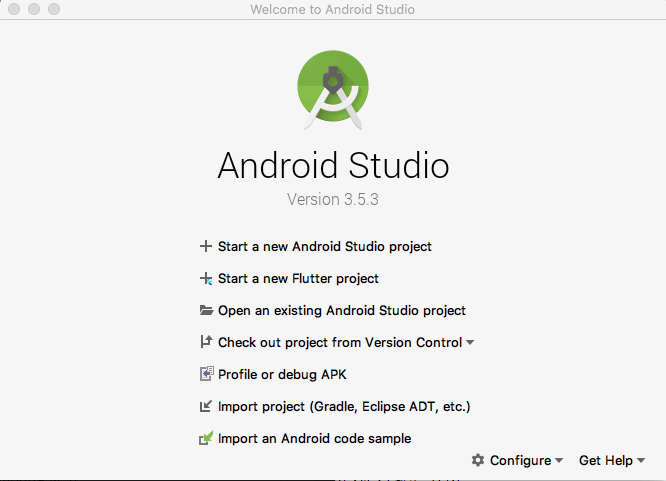The width and height of the screenshot is (666, 481).
Task: Click the Version 3.5.3 text
Action: [333, 199]
